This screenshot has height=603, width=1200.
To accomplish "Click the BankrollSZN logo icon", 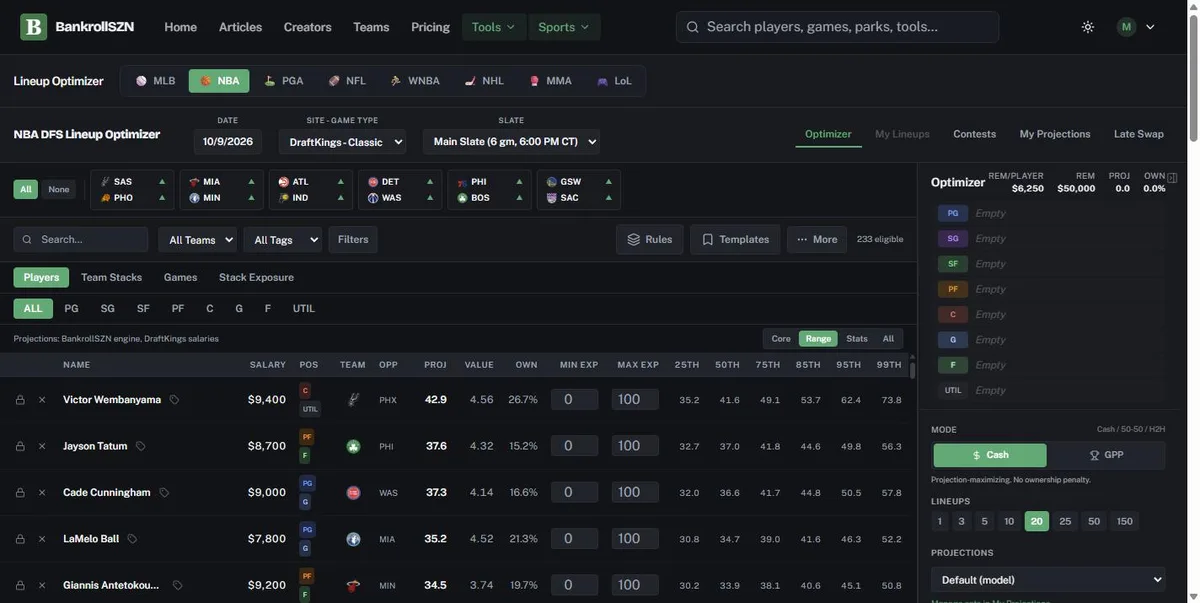I will coord(34,27).
